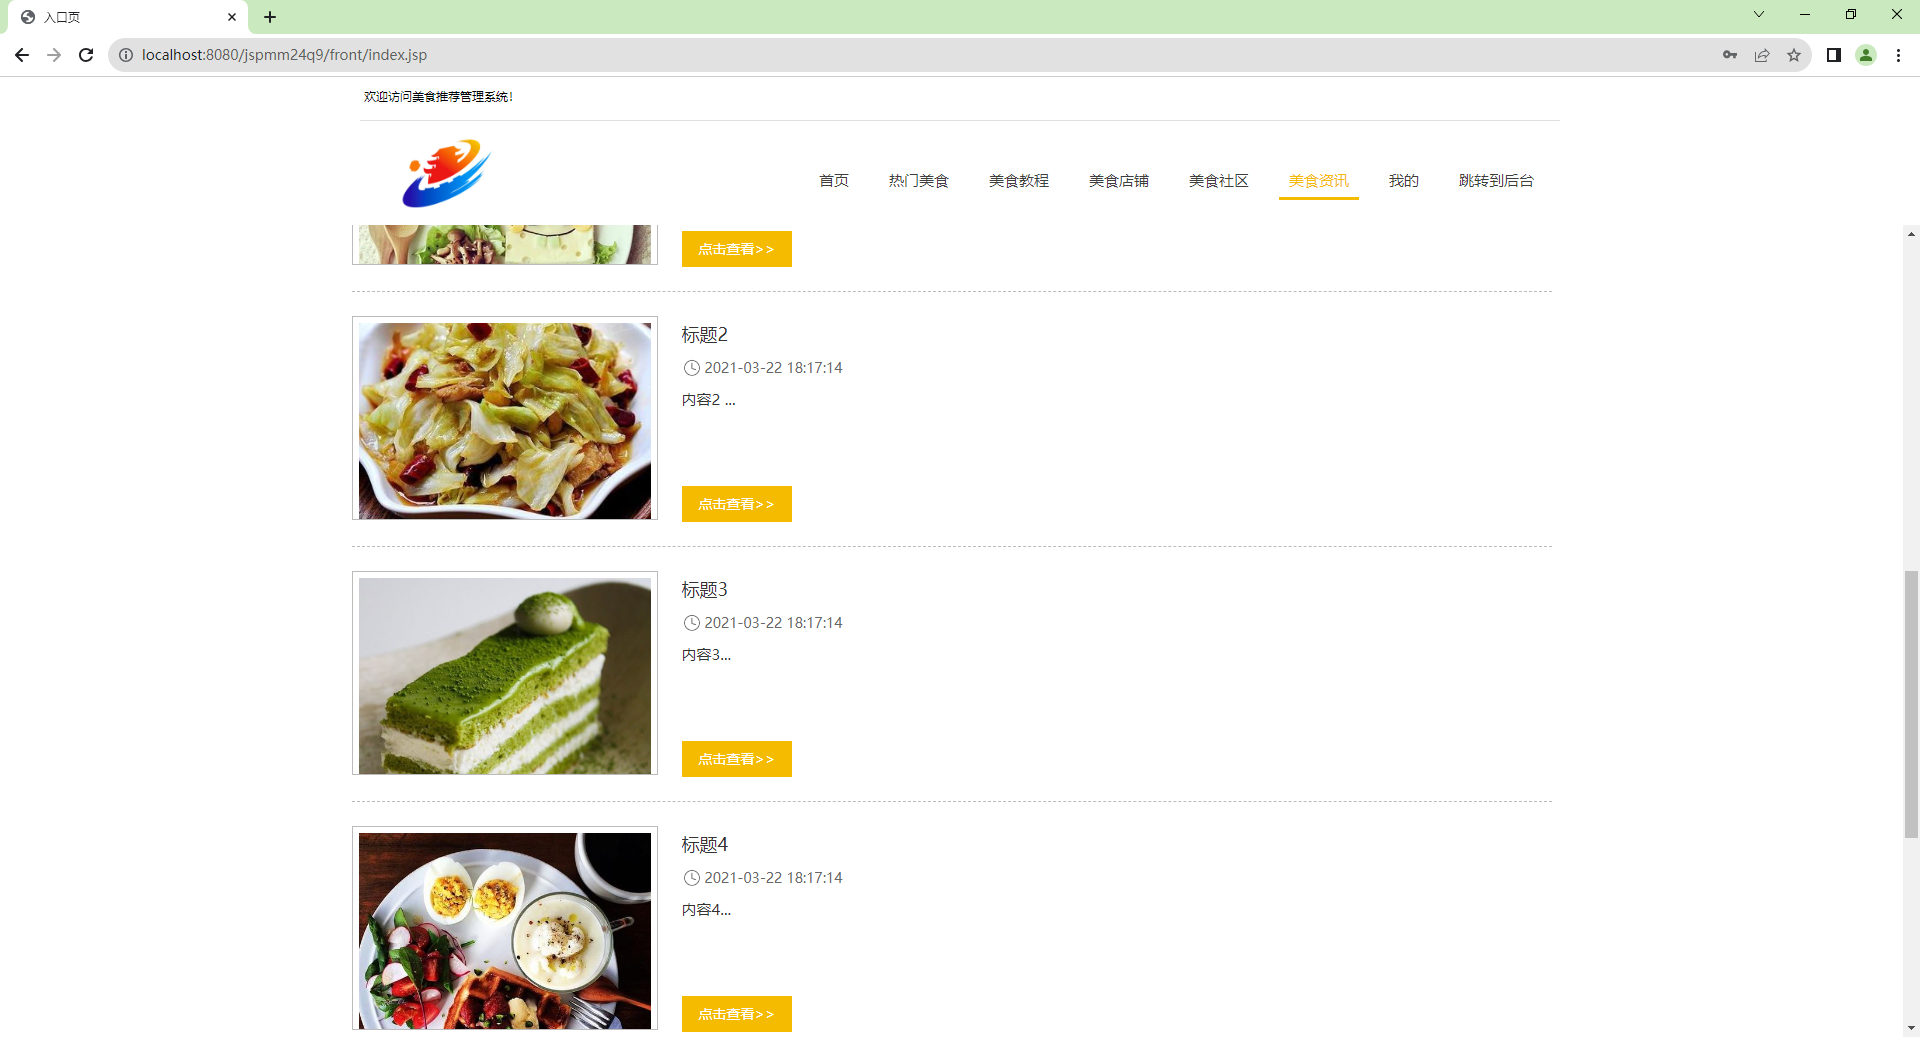Click the view site information icon
This screenshot has width=1920, height=1037.
tap(125, 55)
